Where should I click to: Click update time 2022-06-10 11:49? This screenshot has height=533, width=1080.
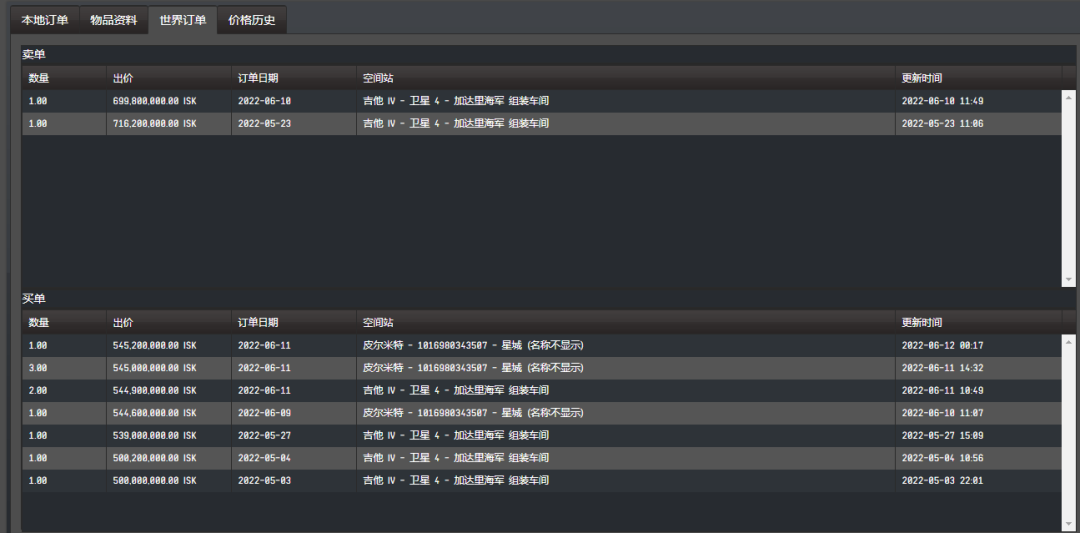[x=942, y=101]
